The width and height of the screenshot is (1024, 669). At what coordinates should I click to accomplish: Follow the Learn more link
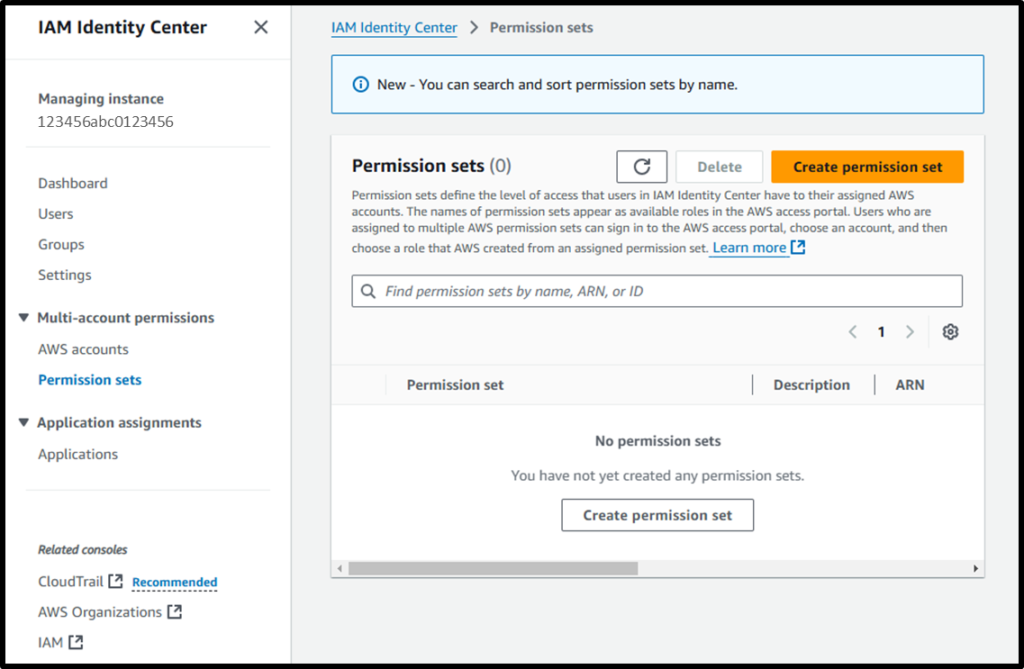pyautogui.click(x=748, y=248)
